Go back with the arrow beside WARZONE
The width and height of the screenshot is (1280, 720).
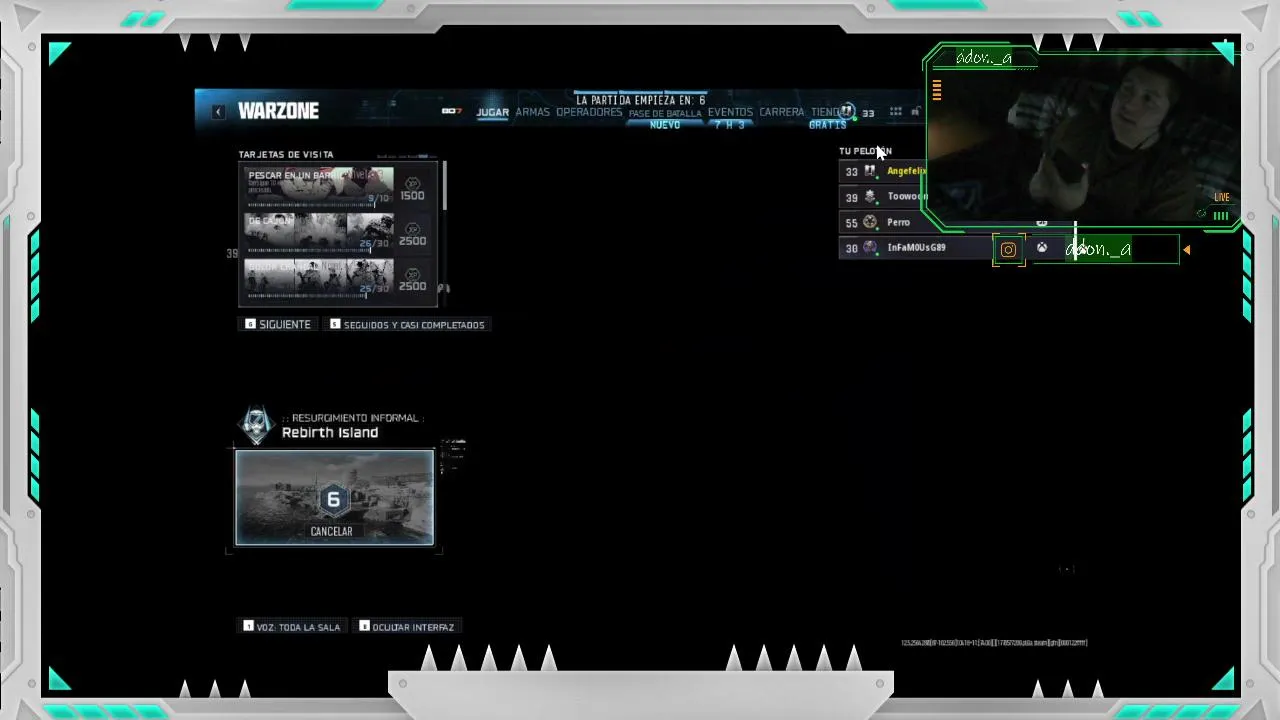coord(218,111)
